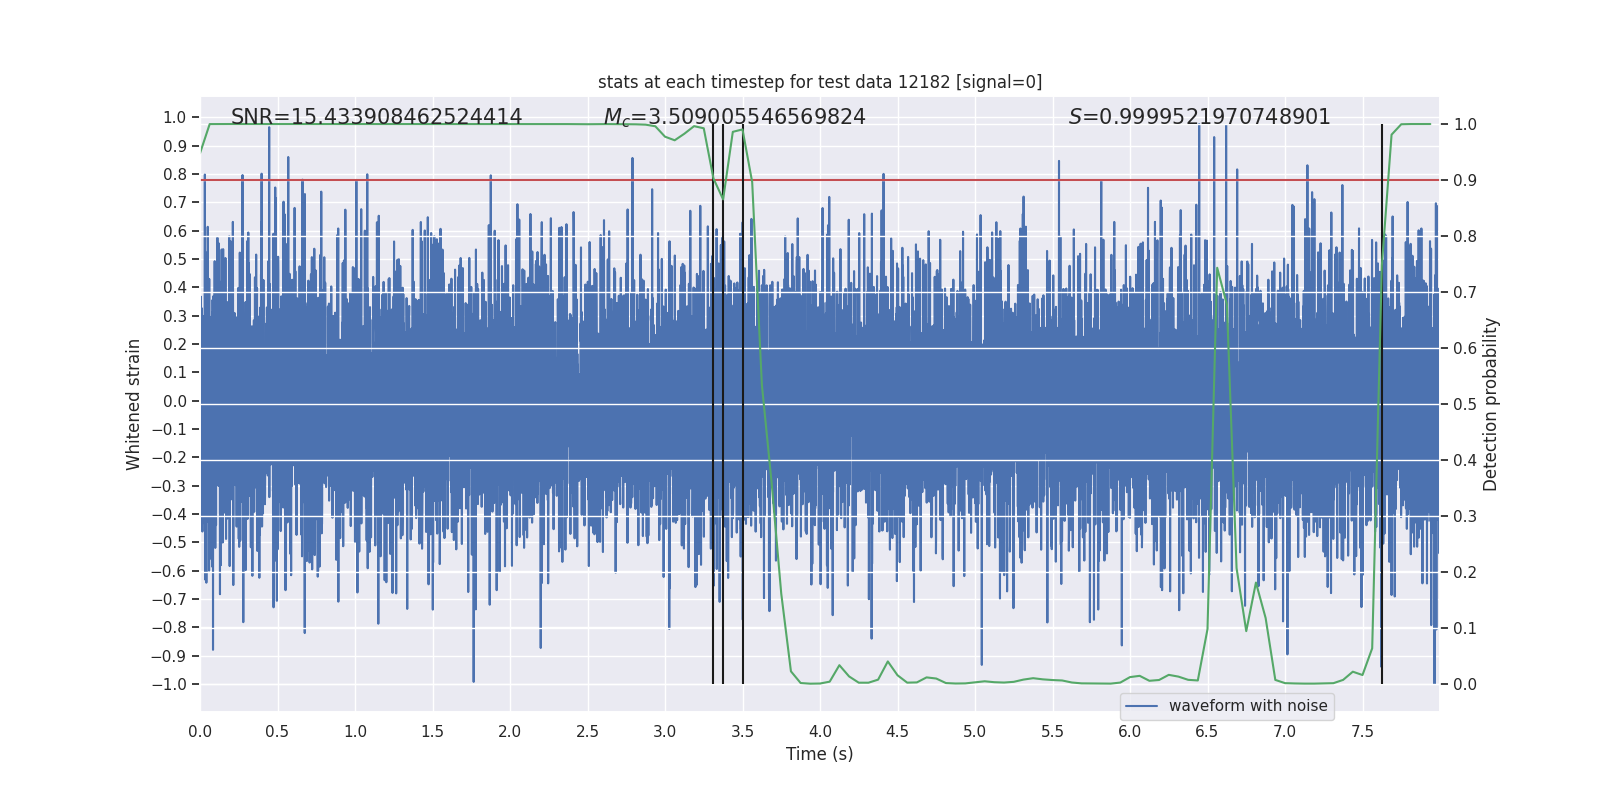This screenshot has height=800, width=1600.
Task: Select the SNR=15.433908462524414 annotation
Action: (x=376, y=117)
